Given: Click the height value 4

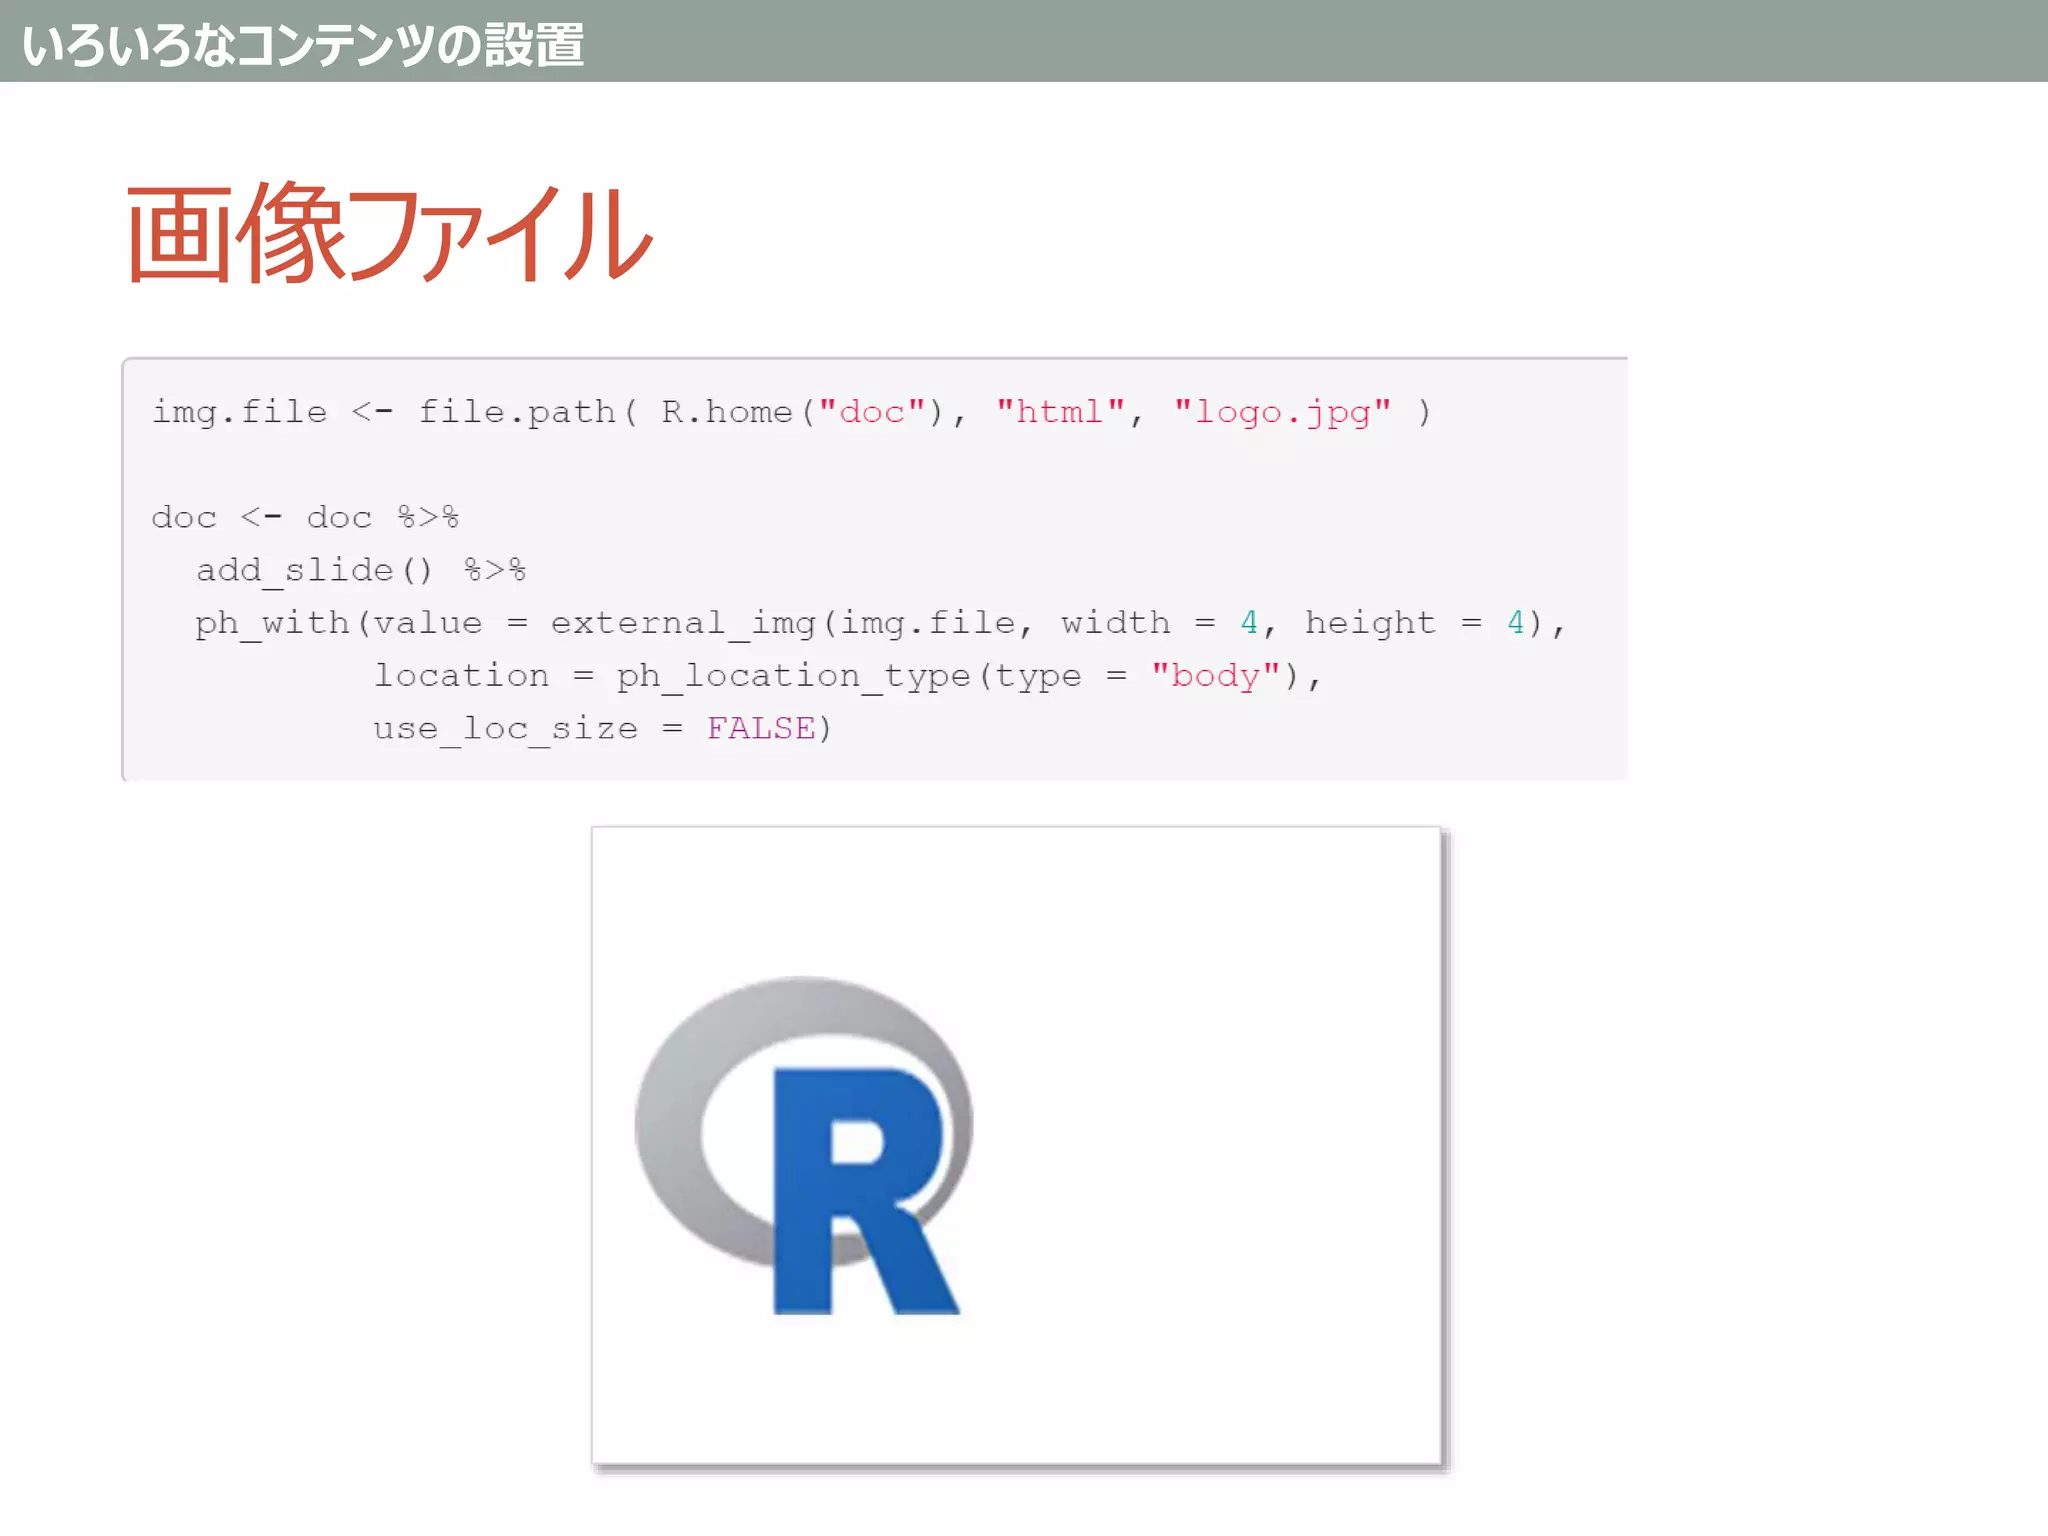Looking at the screenshot, I should [1515, 623].
